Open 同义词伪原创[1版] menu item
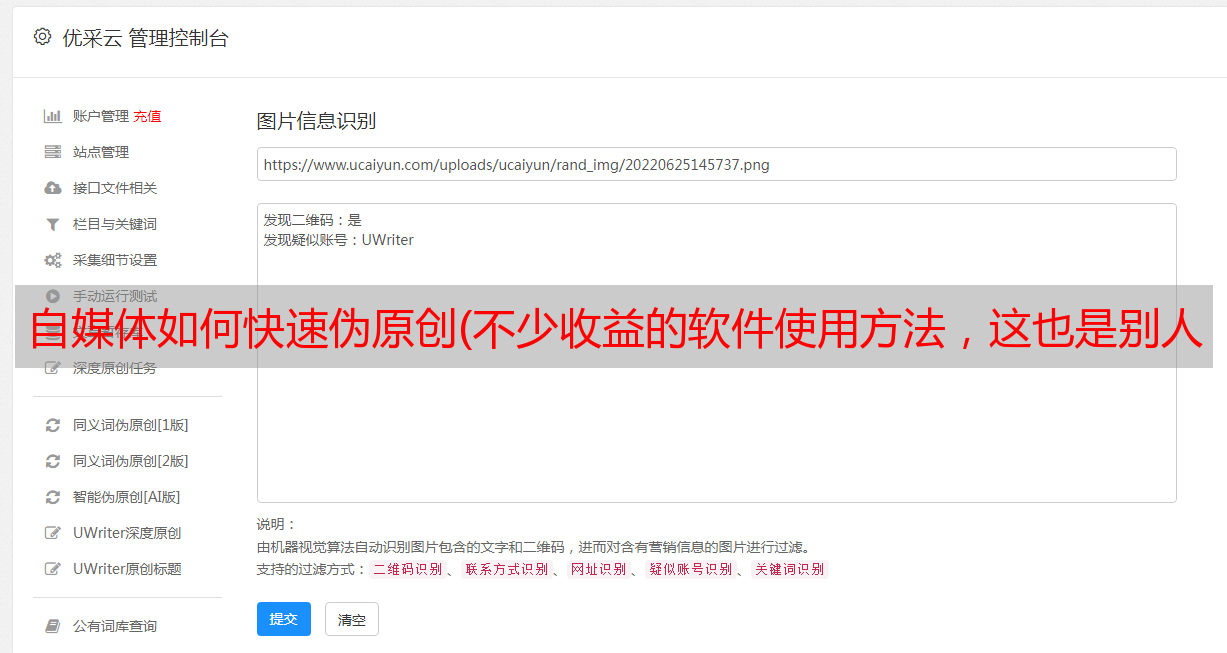Viewport: 1227px width, 653px height. click(x=131, y=425)
